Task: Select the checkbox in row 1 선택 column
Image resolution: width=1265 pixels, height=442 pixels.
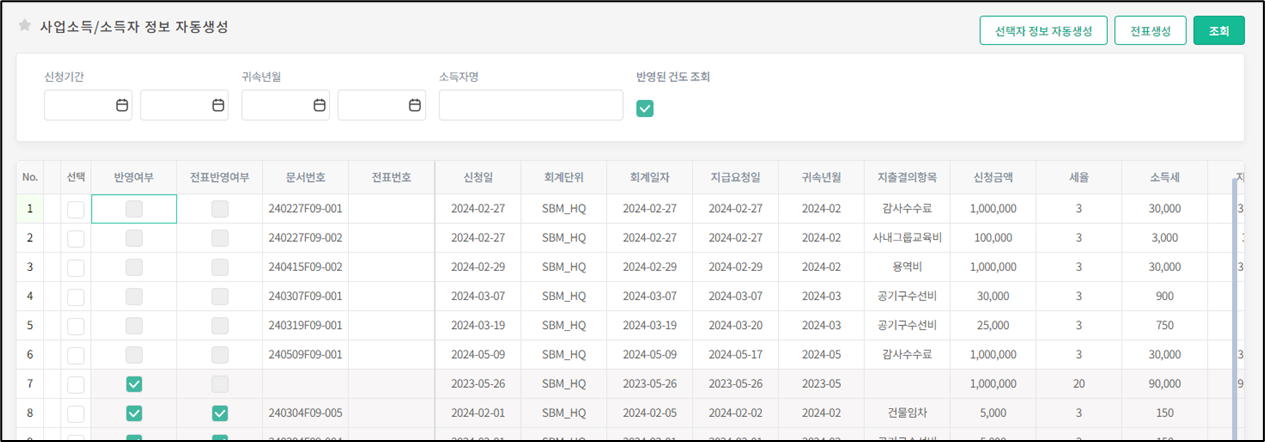Action: [x=76, y=209]
